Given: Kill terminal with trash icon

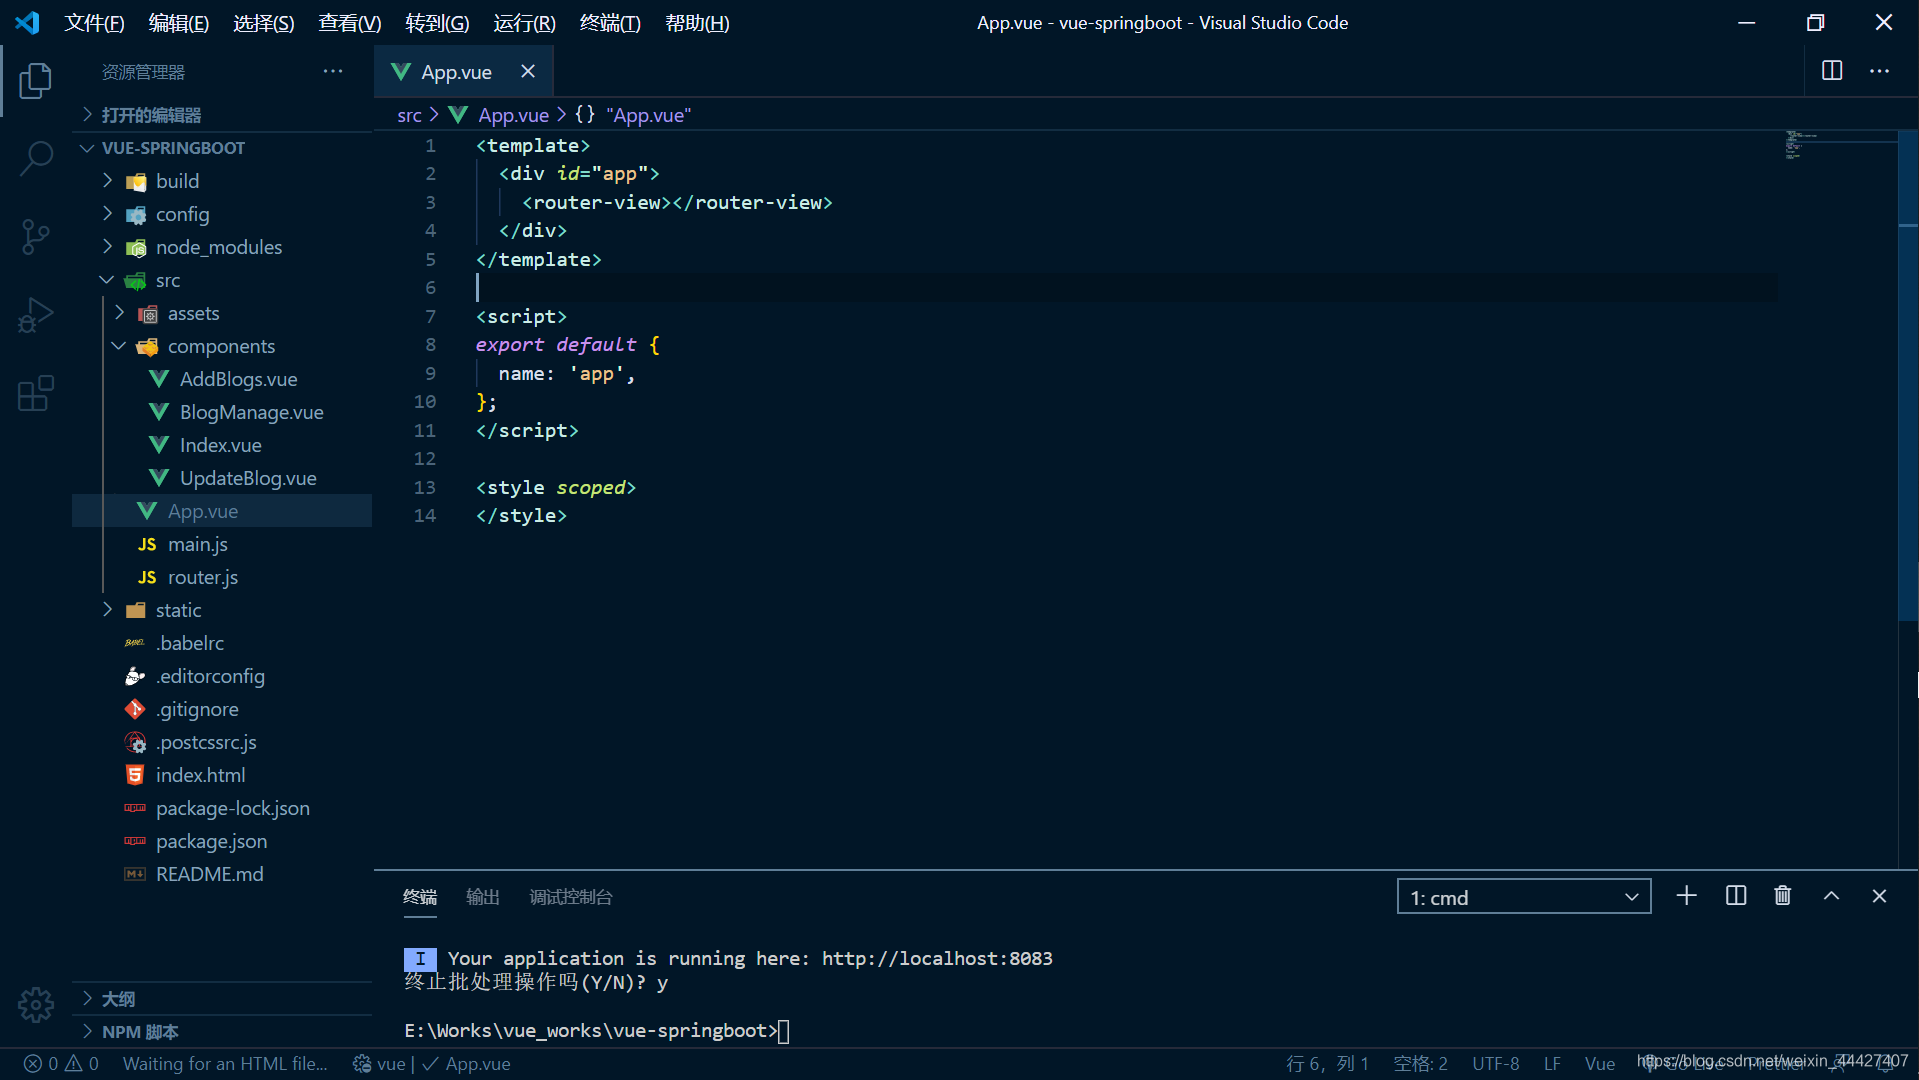Looking at the screenshot, I should [x=1783, y=896].
